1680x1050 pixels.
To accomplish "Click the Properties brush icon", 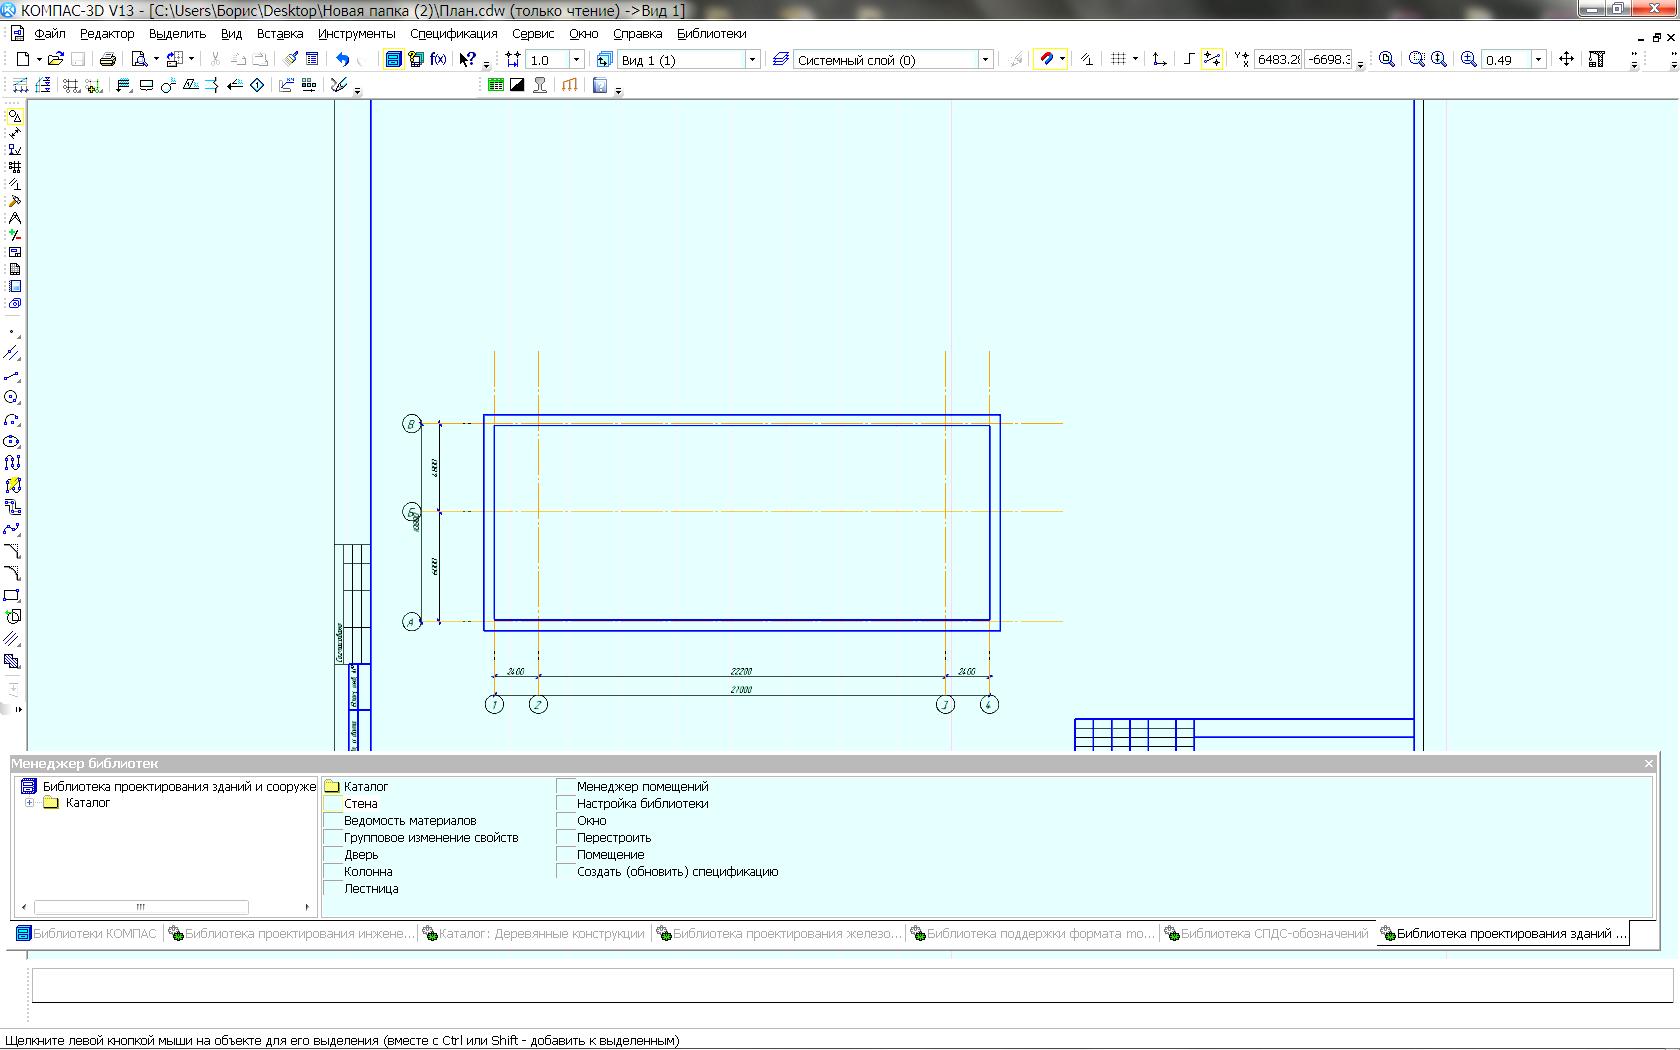I will click(x=290, y=60).
